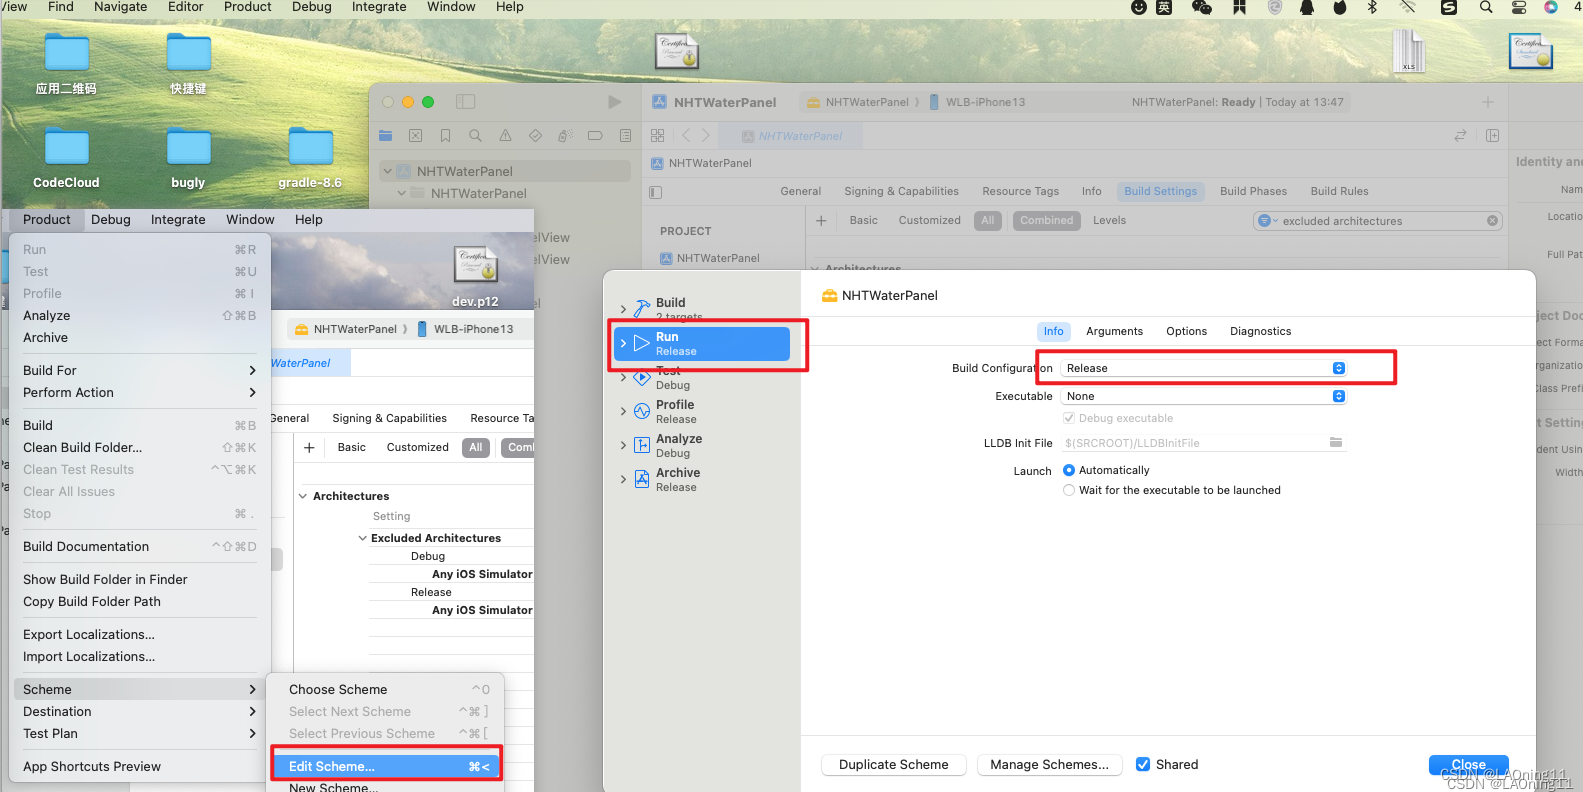Clear the excluded architectures search filter

click(1492, 221)
